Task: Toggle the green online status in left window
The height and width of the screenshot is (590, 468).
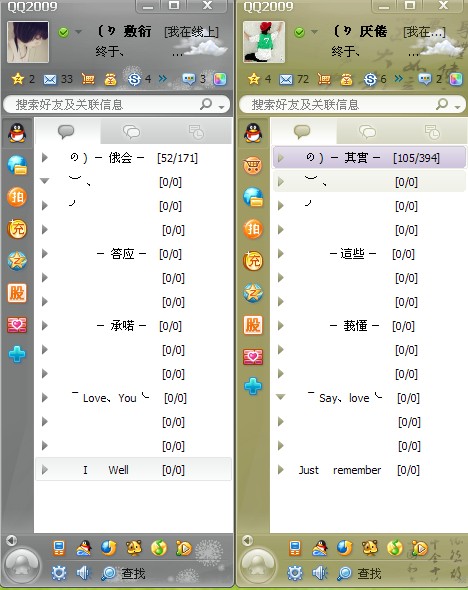Action: tap(64, 32)
